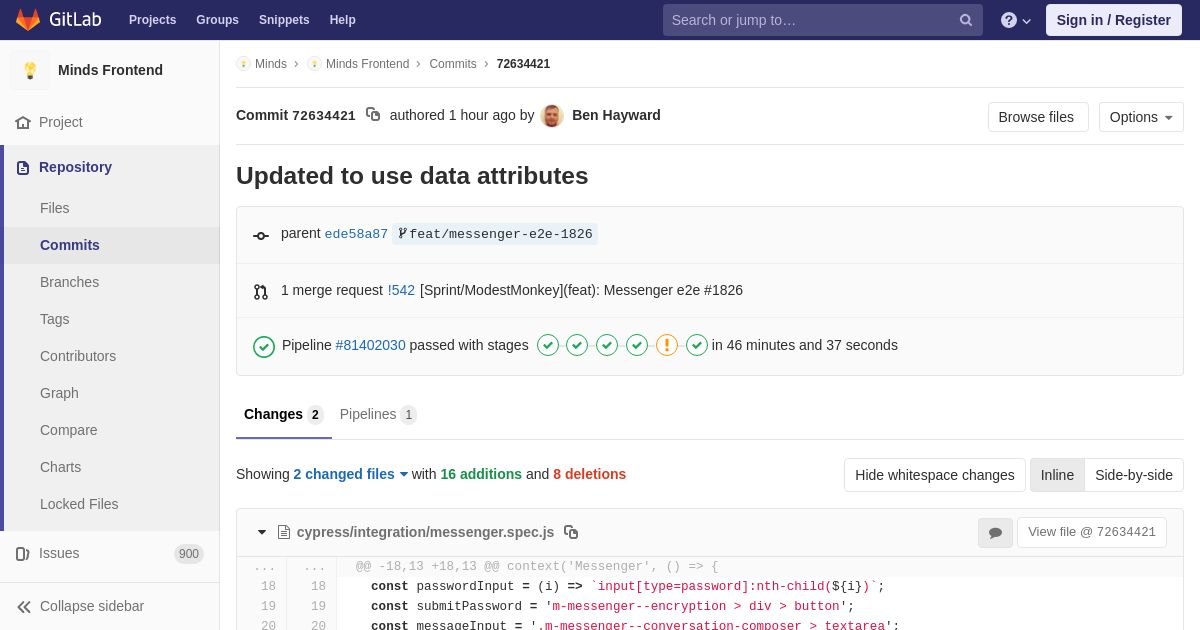Open the help question mark menu

[1015, 20]
